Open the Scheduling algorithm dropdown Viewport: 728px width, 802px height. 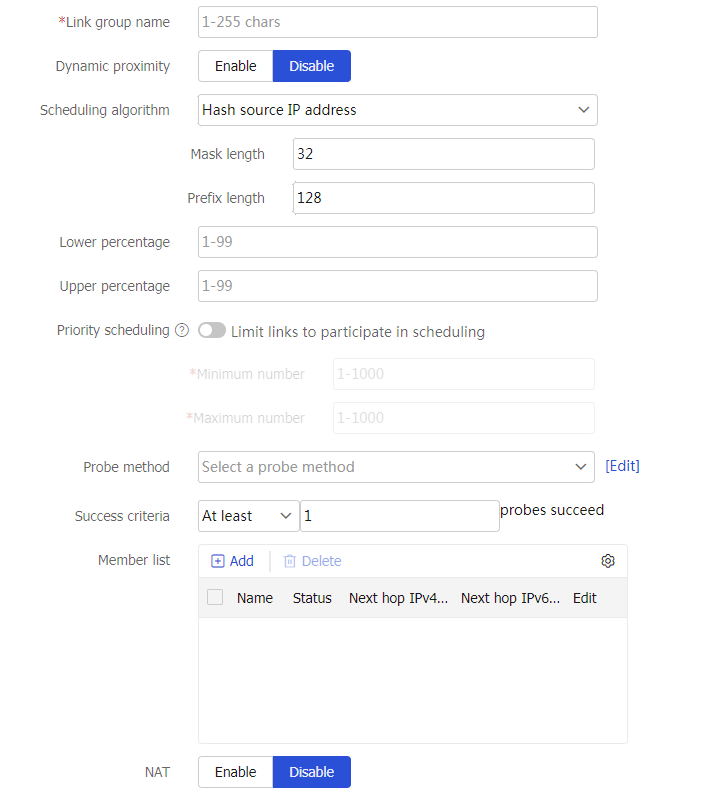397,110
